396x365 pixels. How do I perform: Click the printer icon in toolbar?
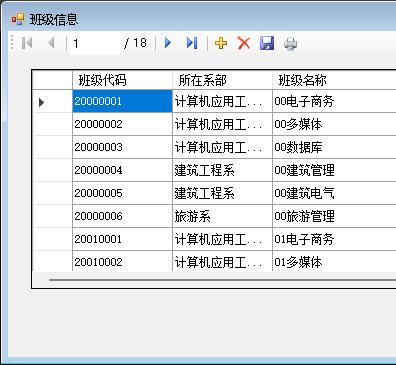[x=290, y=44]
